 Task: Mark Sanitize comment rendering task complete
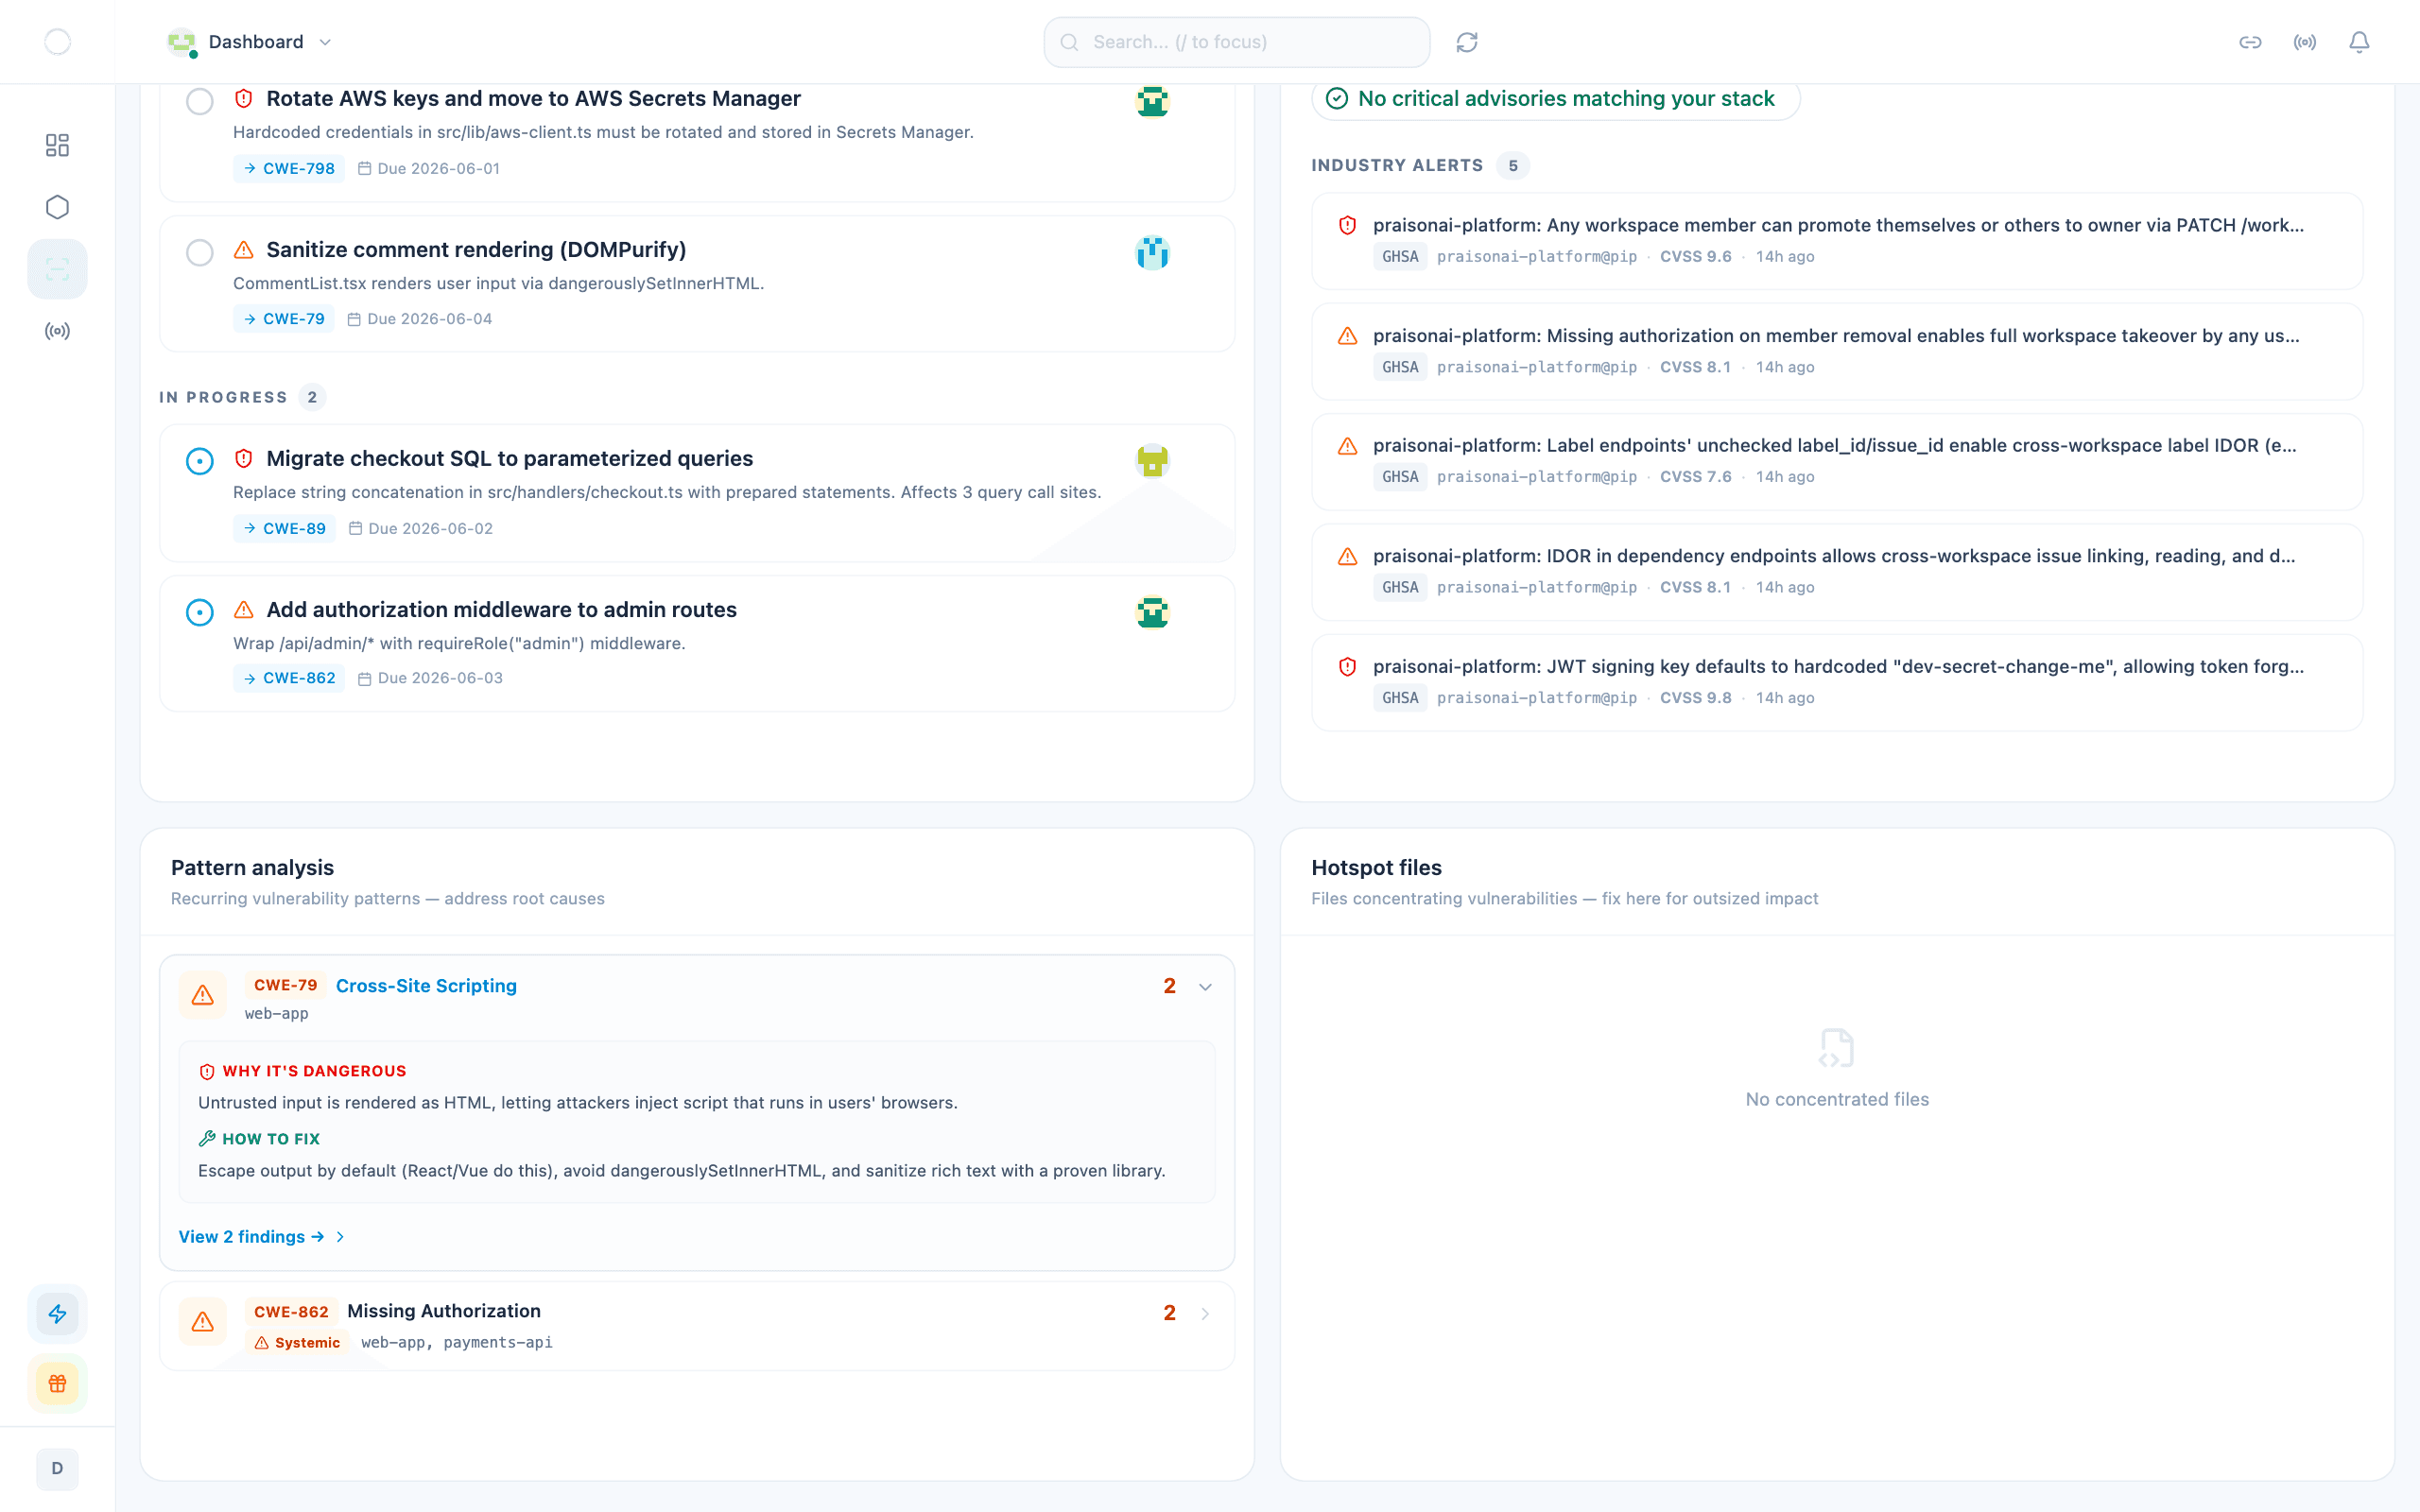click(200, 253)
